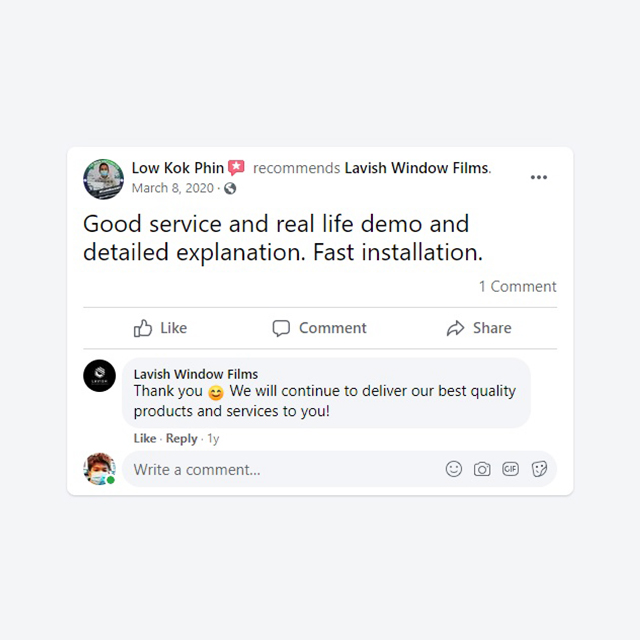Insert an emoji with the smiley icon

pos(453,469)
